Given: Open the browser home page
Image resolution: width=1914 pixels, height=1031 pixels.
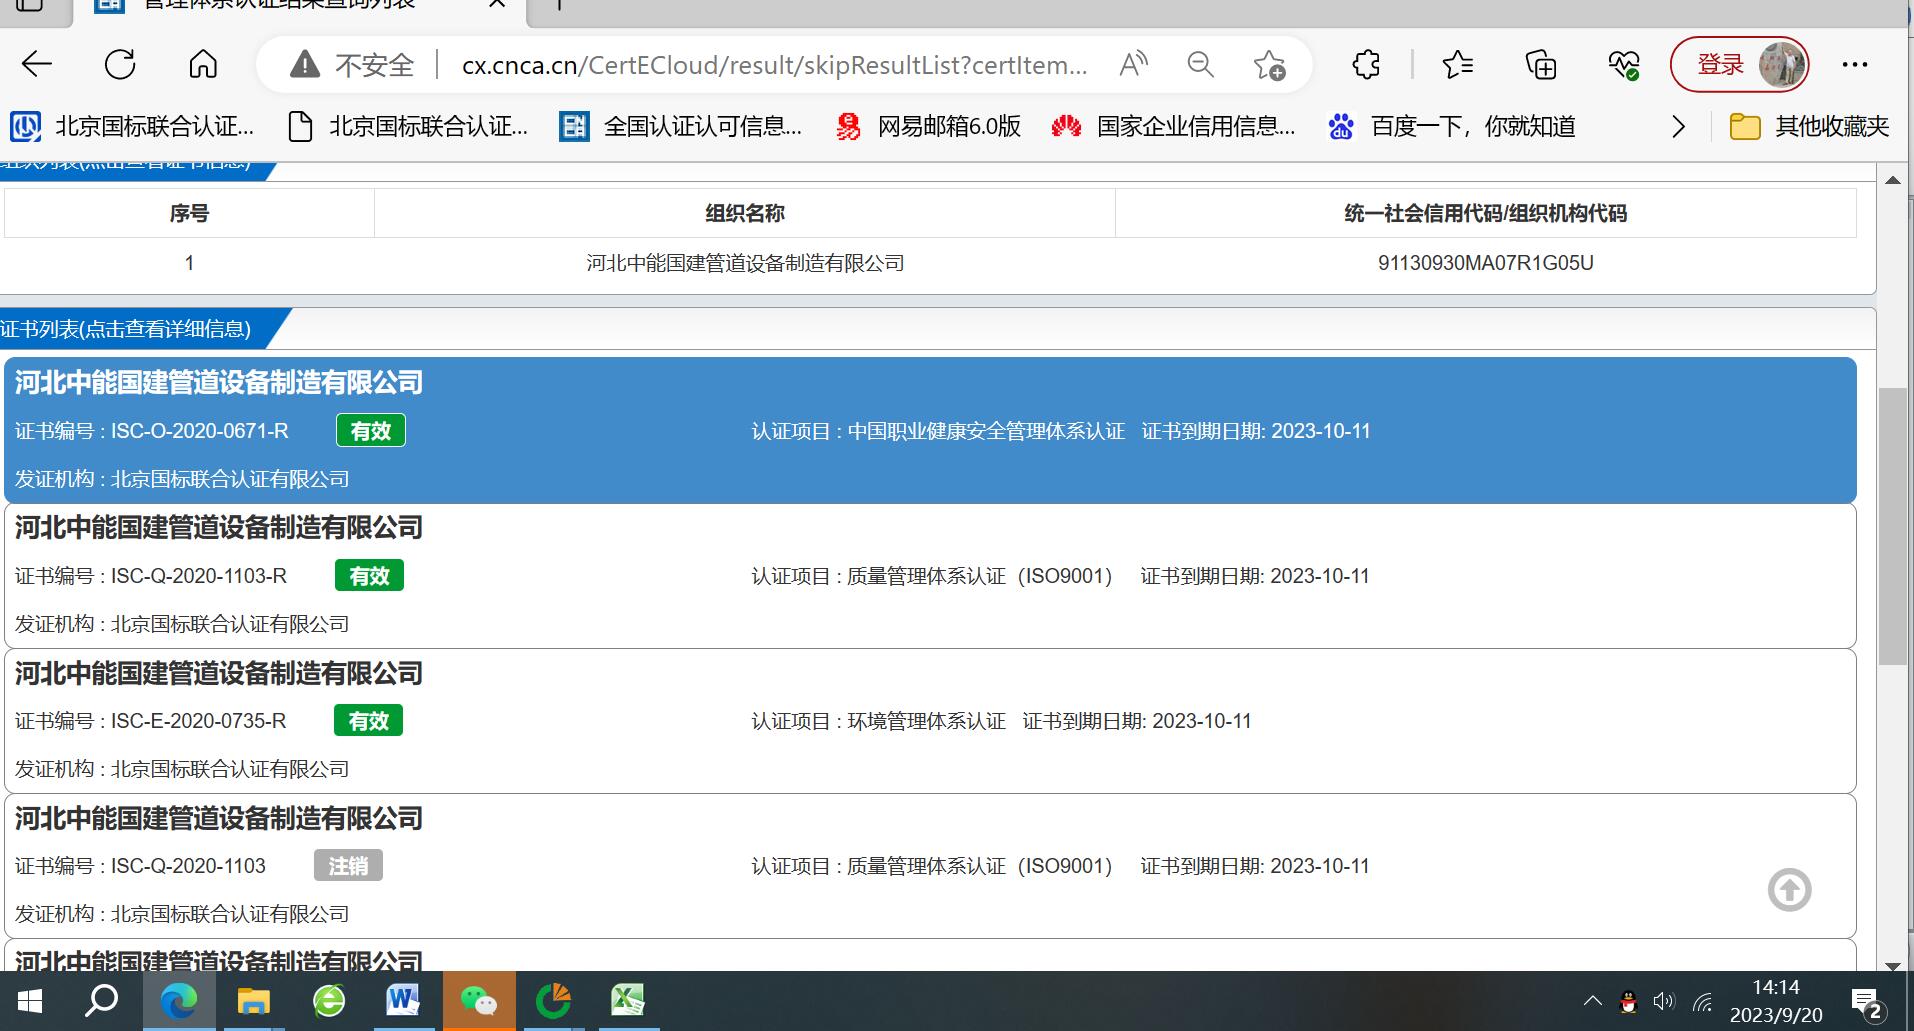Looking at the screenshot, I should coord(203,65).
